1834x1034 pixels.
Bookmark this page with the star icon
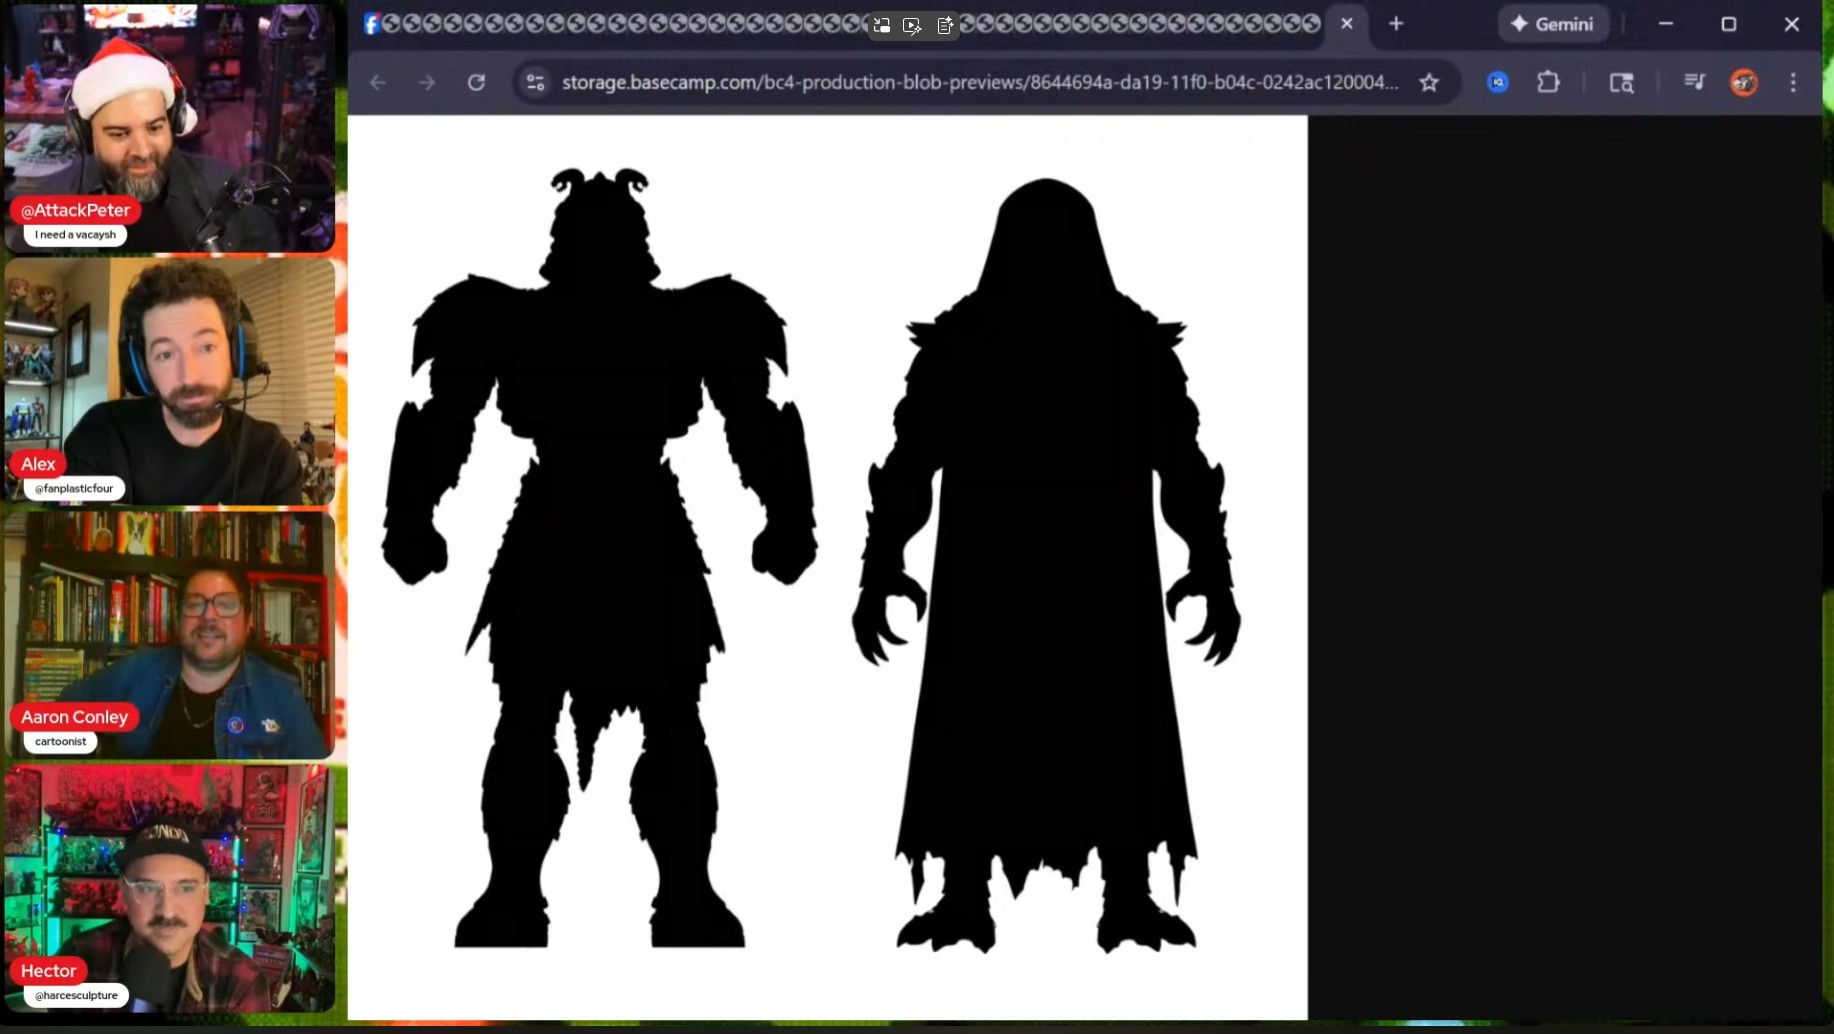1429,83
